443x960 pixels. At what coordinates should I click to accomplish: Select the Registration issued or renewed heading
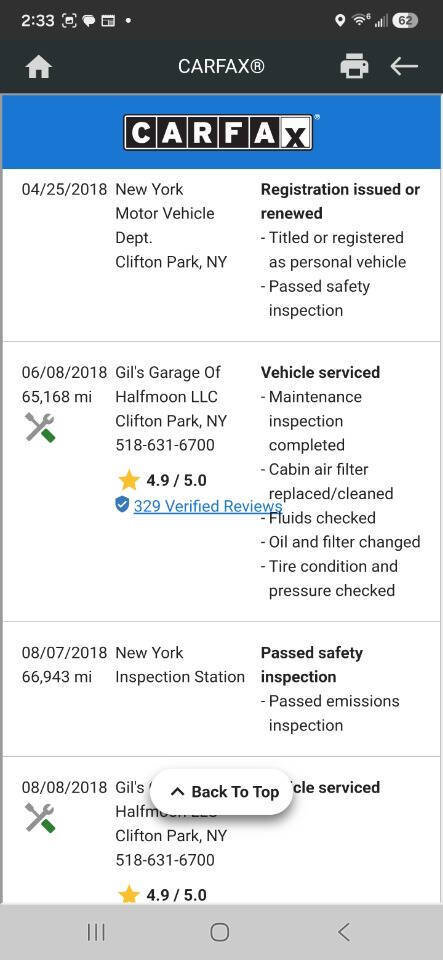[x=340, y=201]
